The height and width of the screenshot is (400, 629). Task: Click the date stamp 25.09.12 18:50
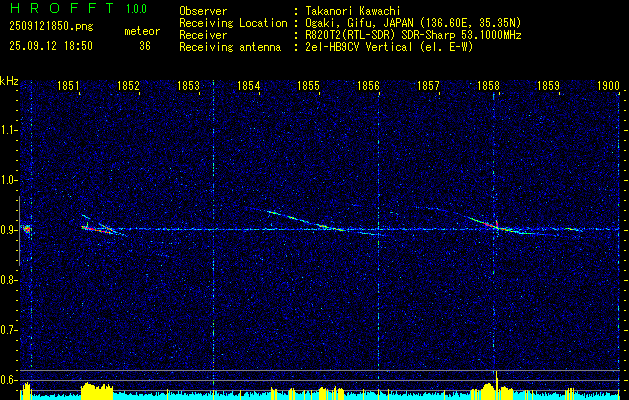(51, 46)
